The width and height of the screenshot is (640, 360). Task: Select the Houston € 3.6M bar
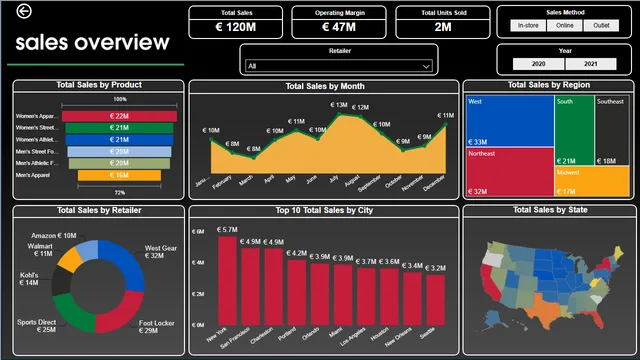389,297
